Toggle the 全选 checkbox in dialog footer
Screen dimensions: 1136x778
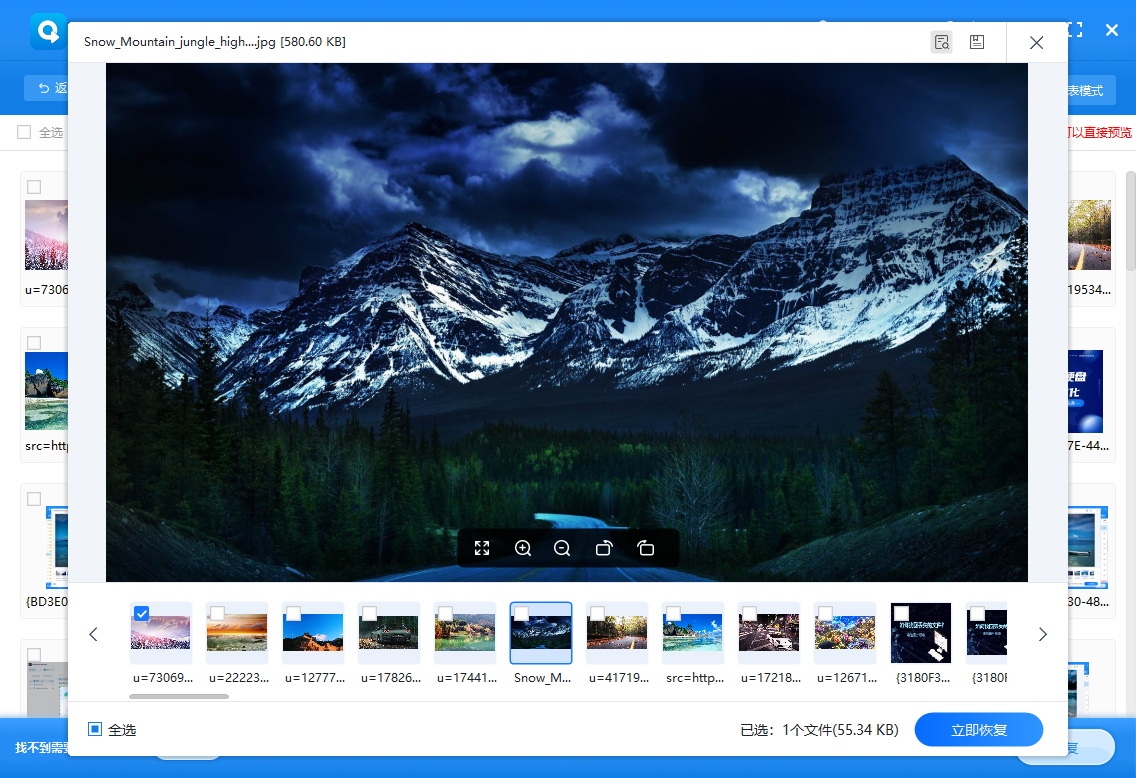[x=95, y=729]
